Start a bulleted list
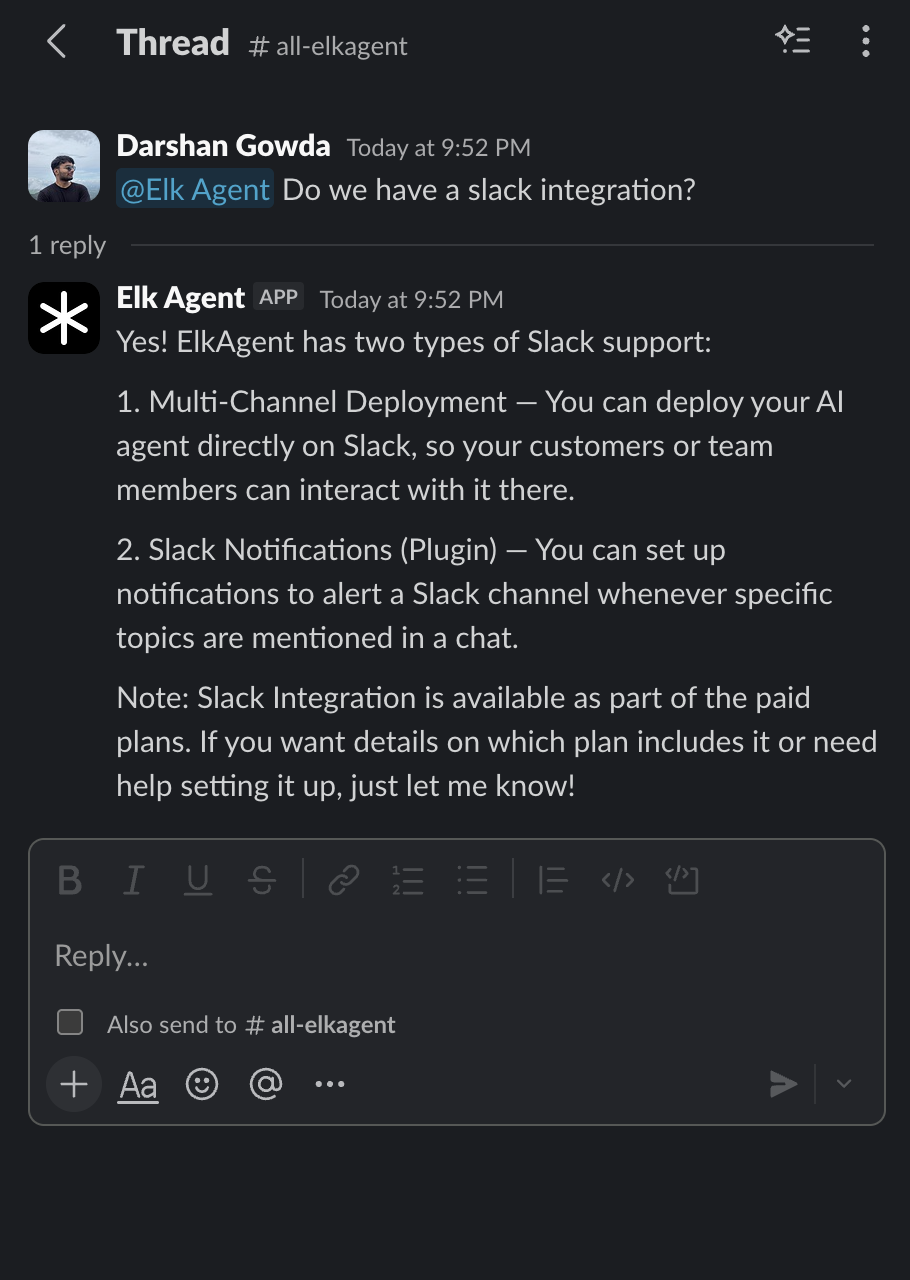 pyautogui.click(x=472, y=880)
